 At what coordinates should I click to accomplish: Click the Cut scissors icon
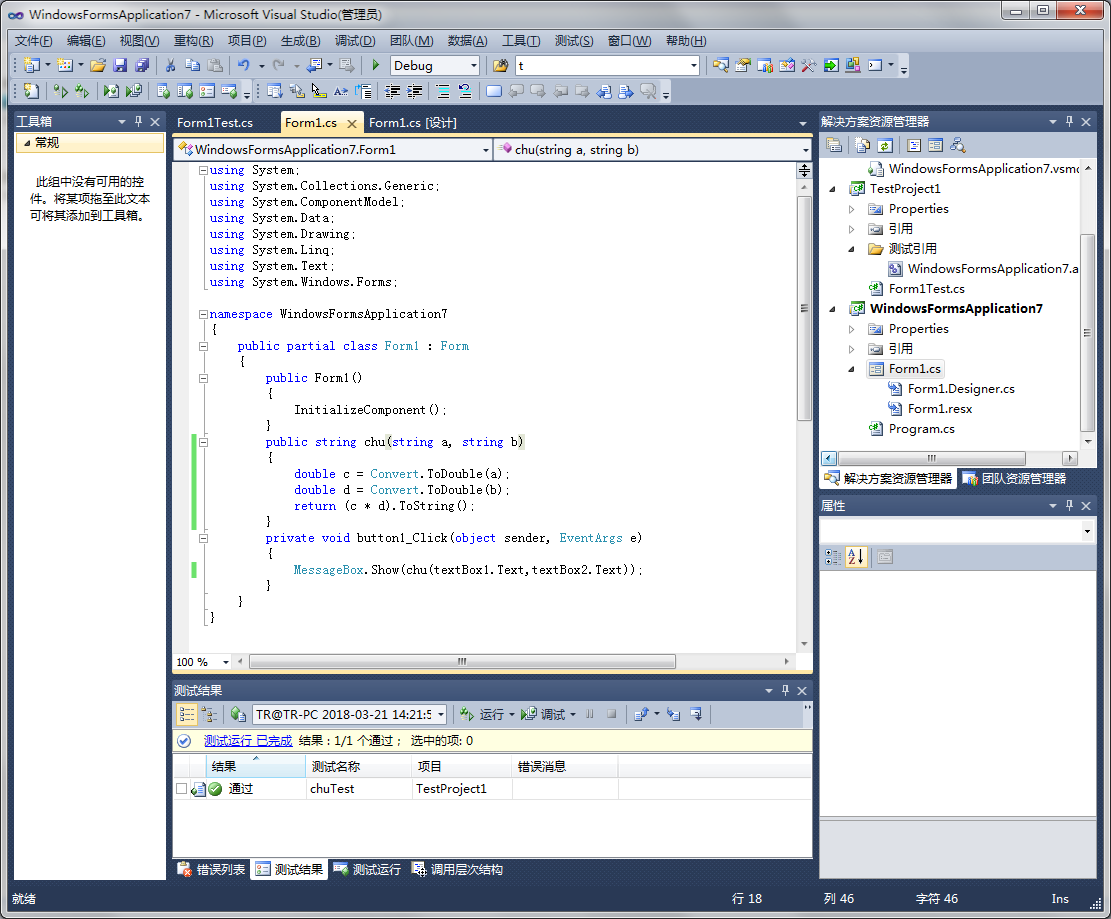coord(170,66)
